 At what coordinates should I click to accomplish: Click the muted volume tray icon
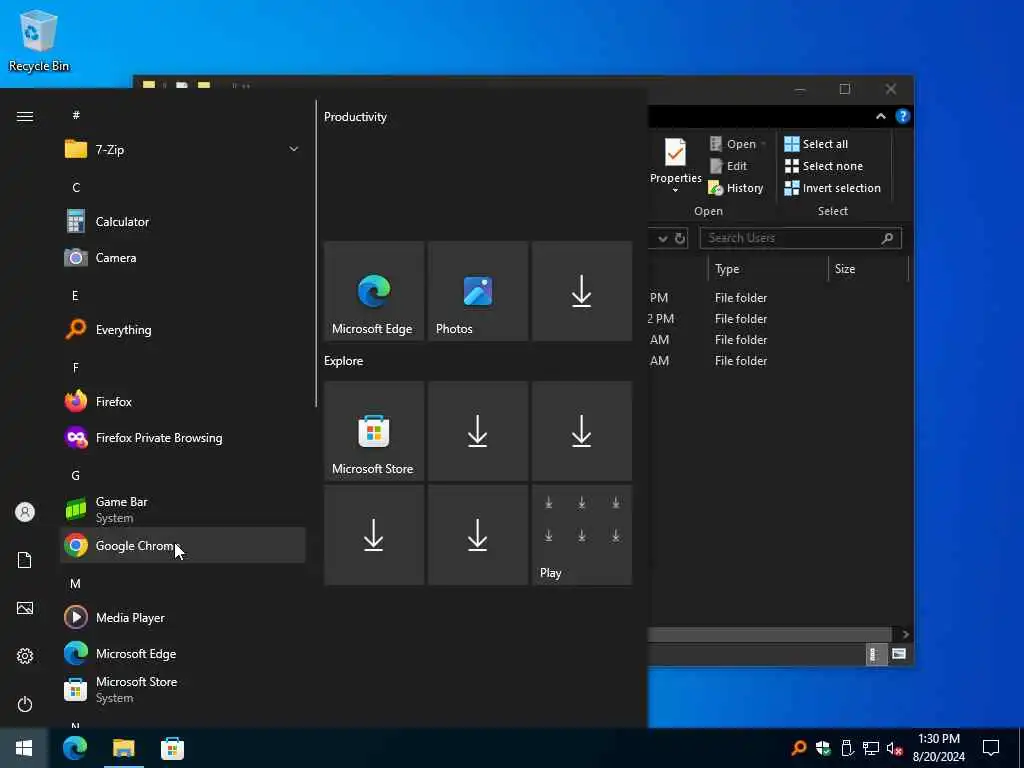pos(894,748)
